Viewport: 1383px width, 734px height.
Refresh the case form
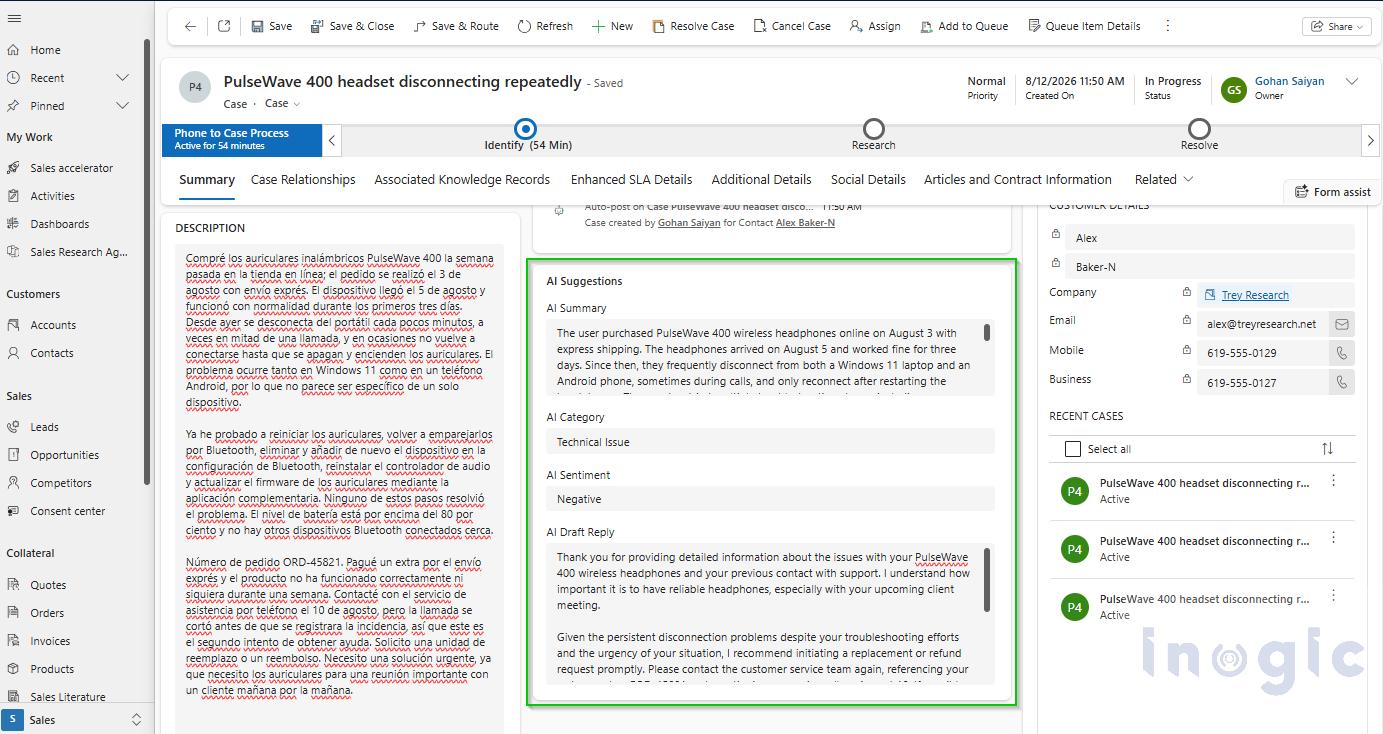pos(545,26)
